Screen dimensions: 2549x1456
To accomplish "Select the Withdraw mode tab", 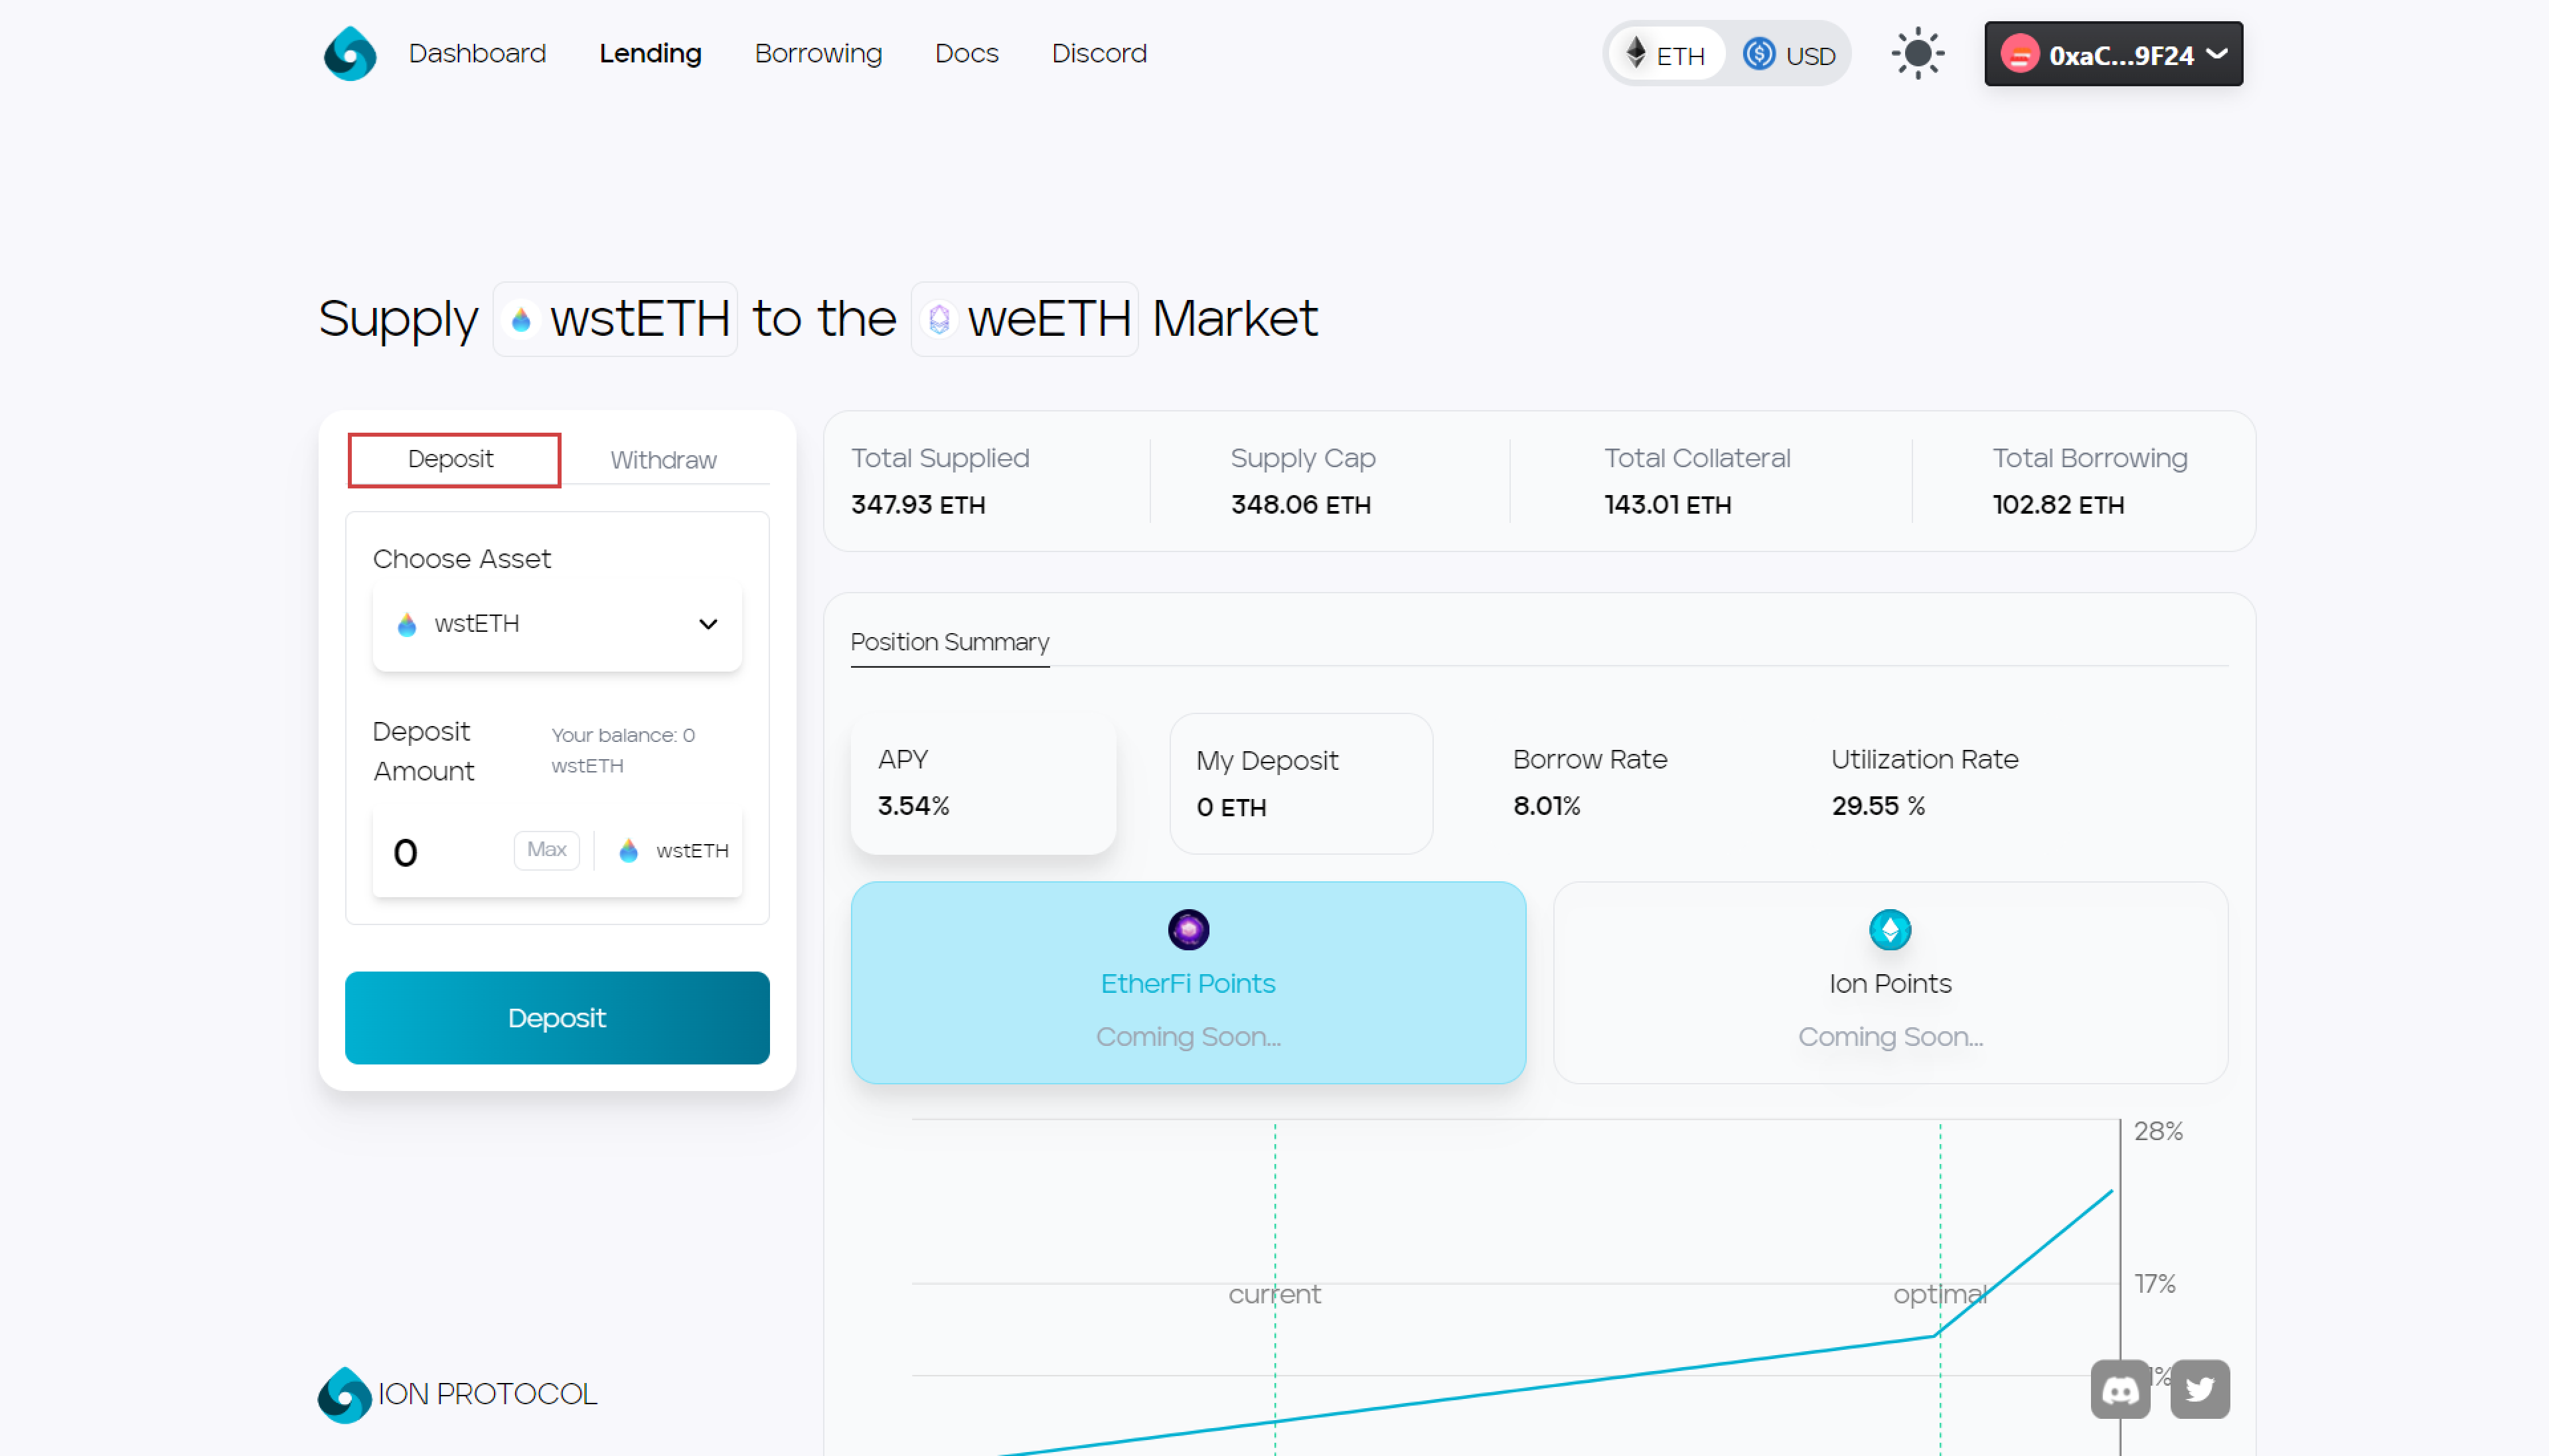I will [663, 460].
